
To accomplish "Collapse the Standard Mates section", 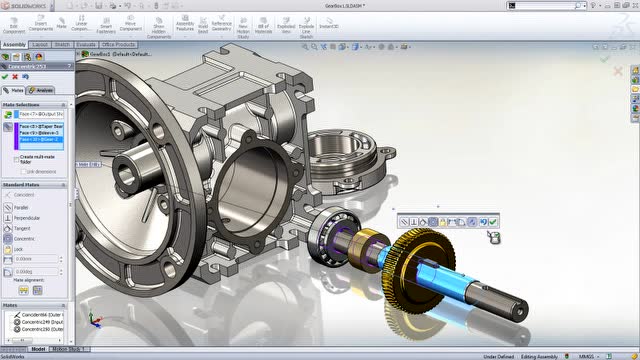I will [63, 185].
